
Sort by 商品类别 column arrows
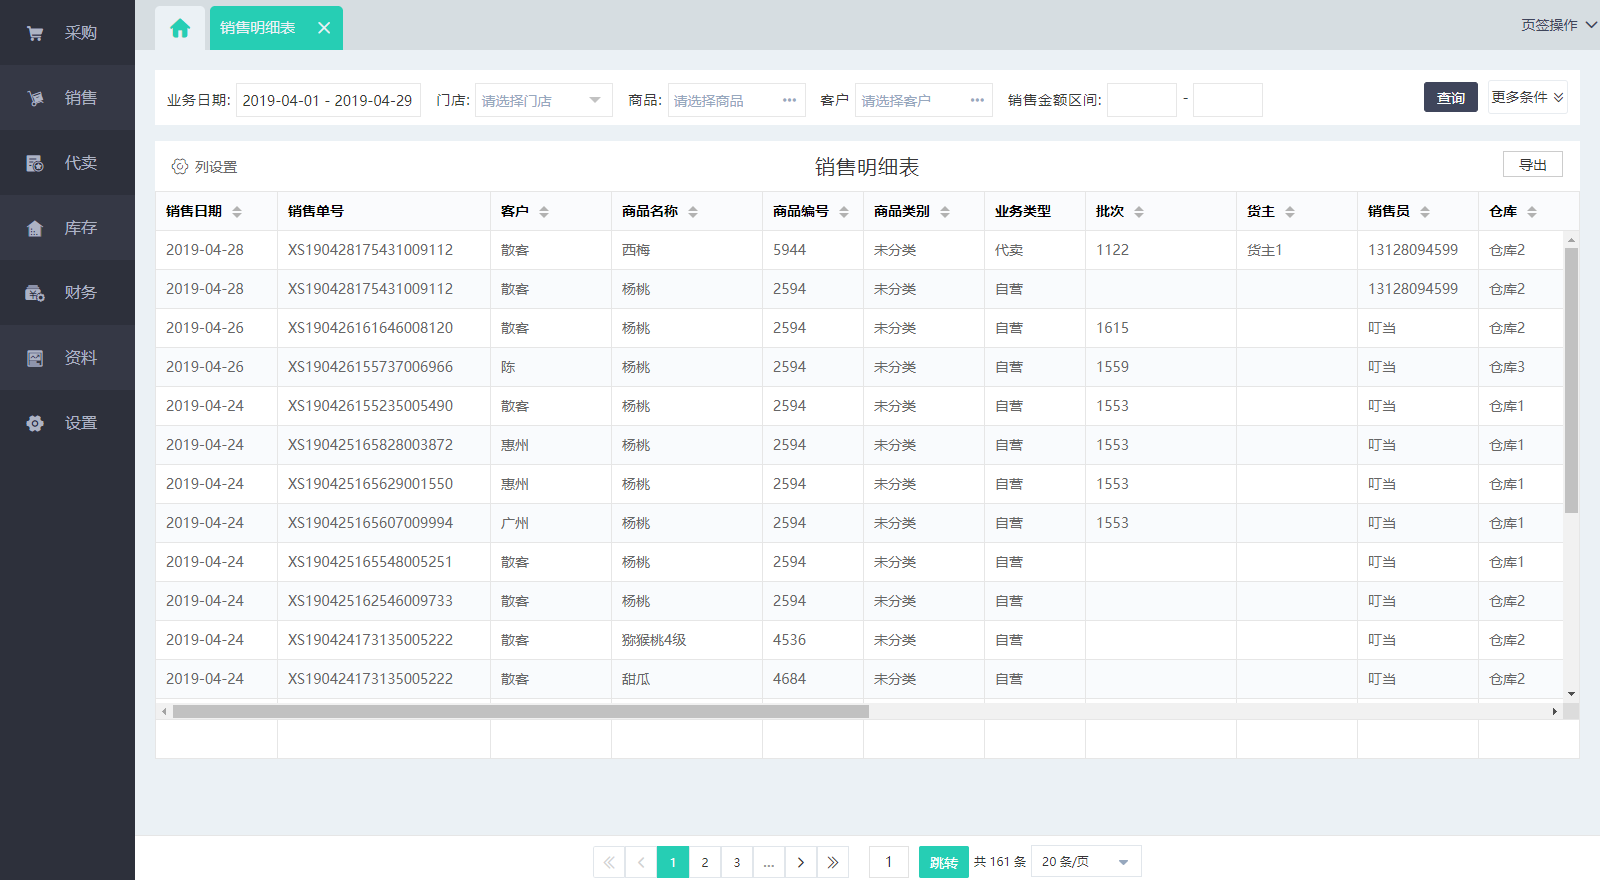click(x=945, y=212)
